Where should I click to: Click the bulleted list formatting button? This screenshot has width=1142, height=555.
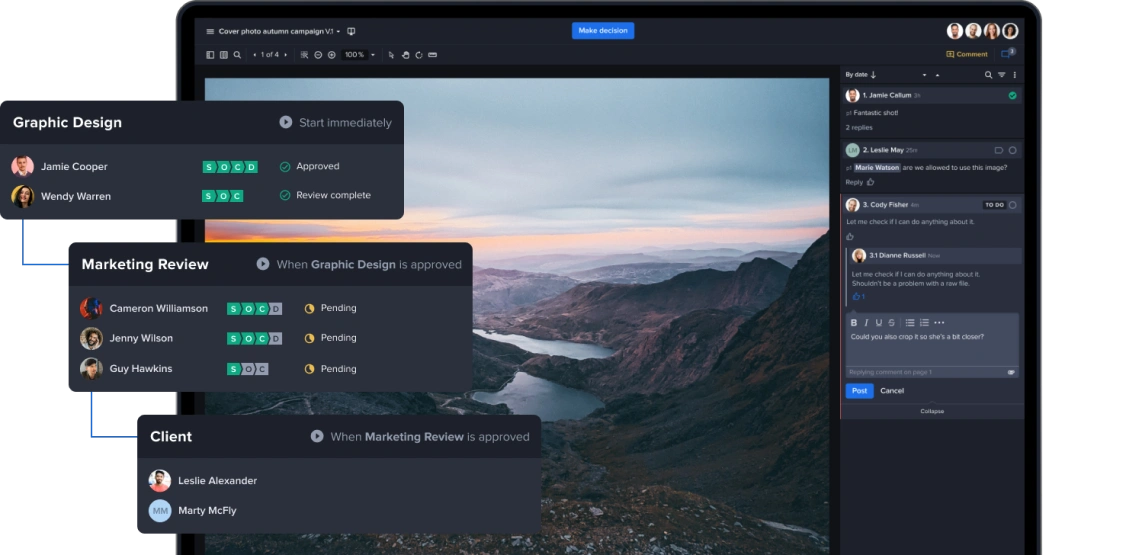click(909, 323)
